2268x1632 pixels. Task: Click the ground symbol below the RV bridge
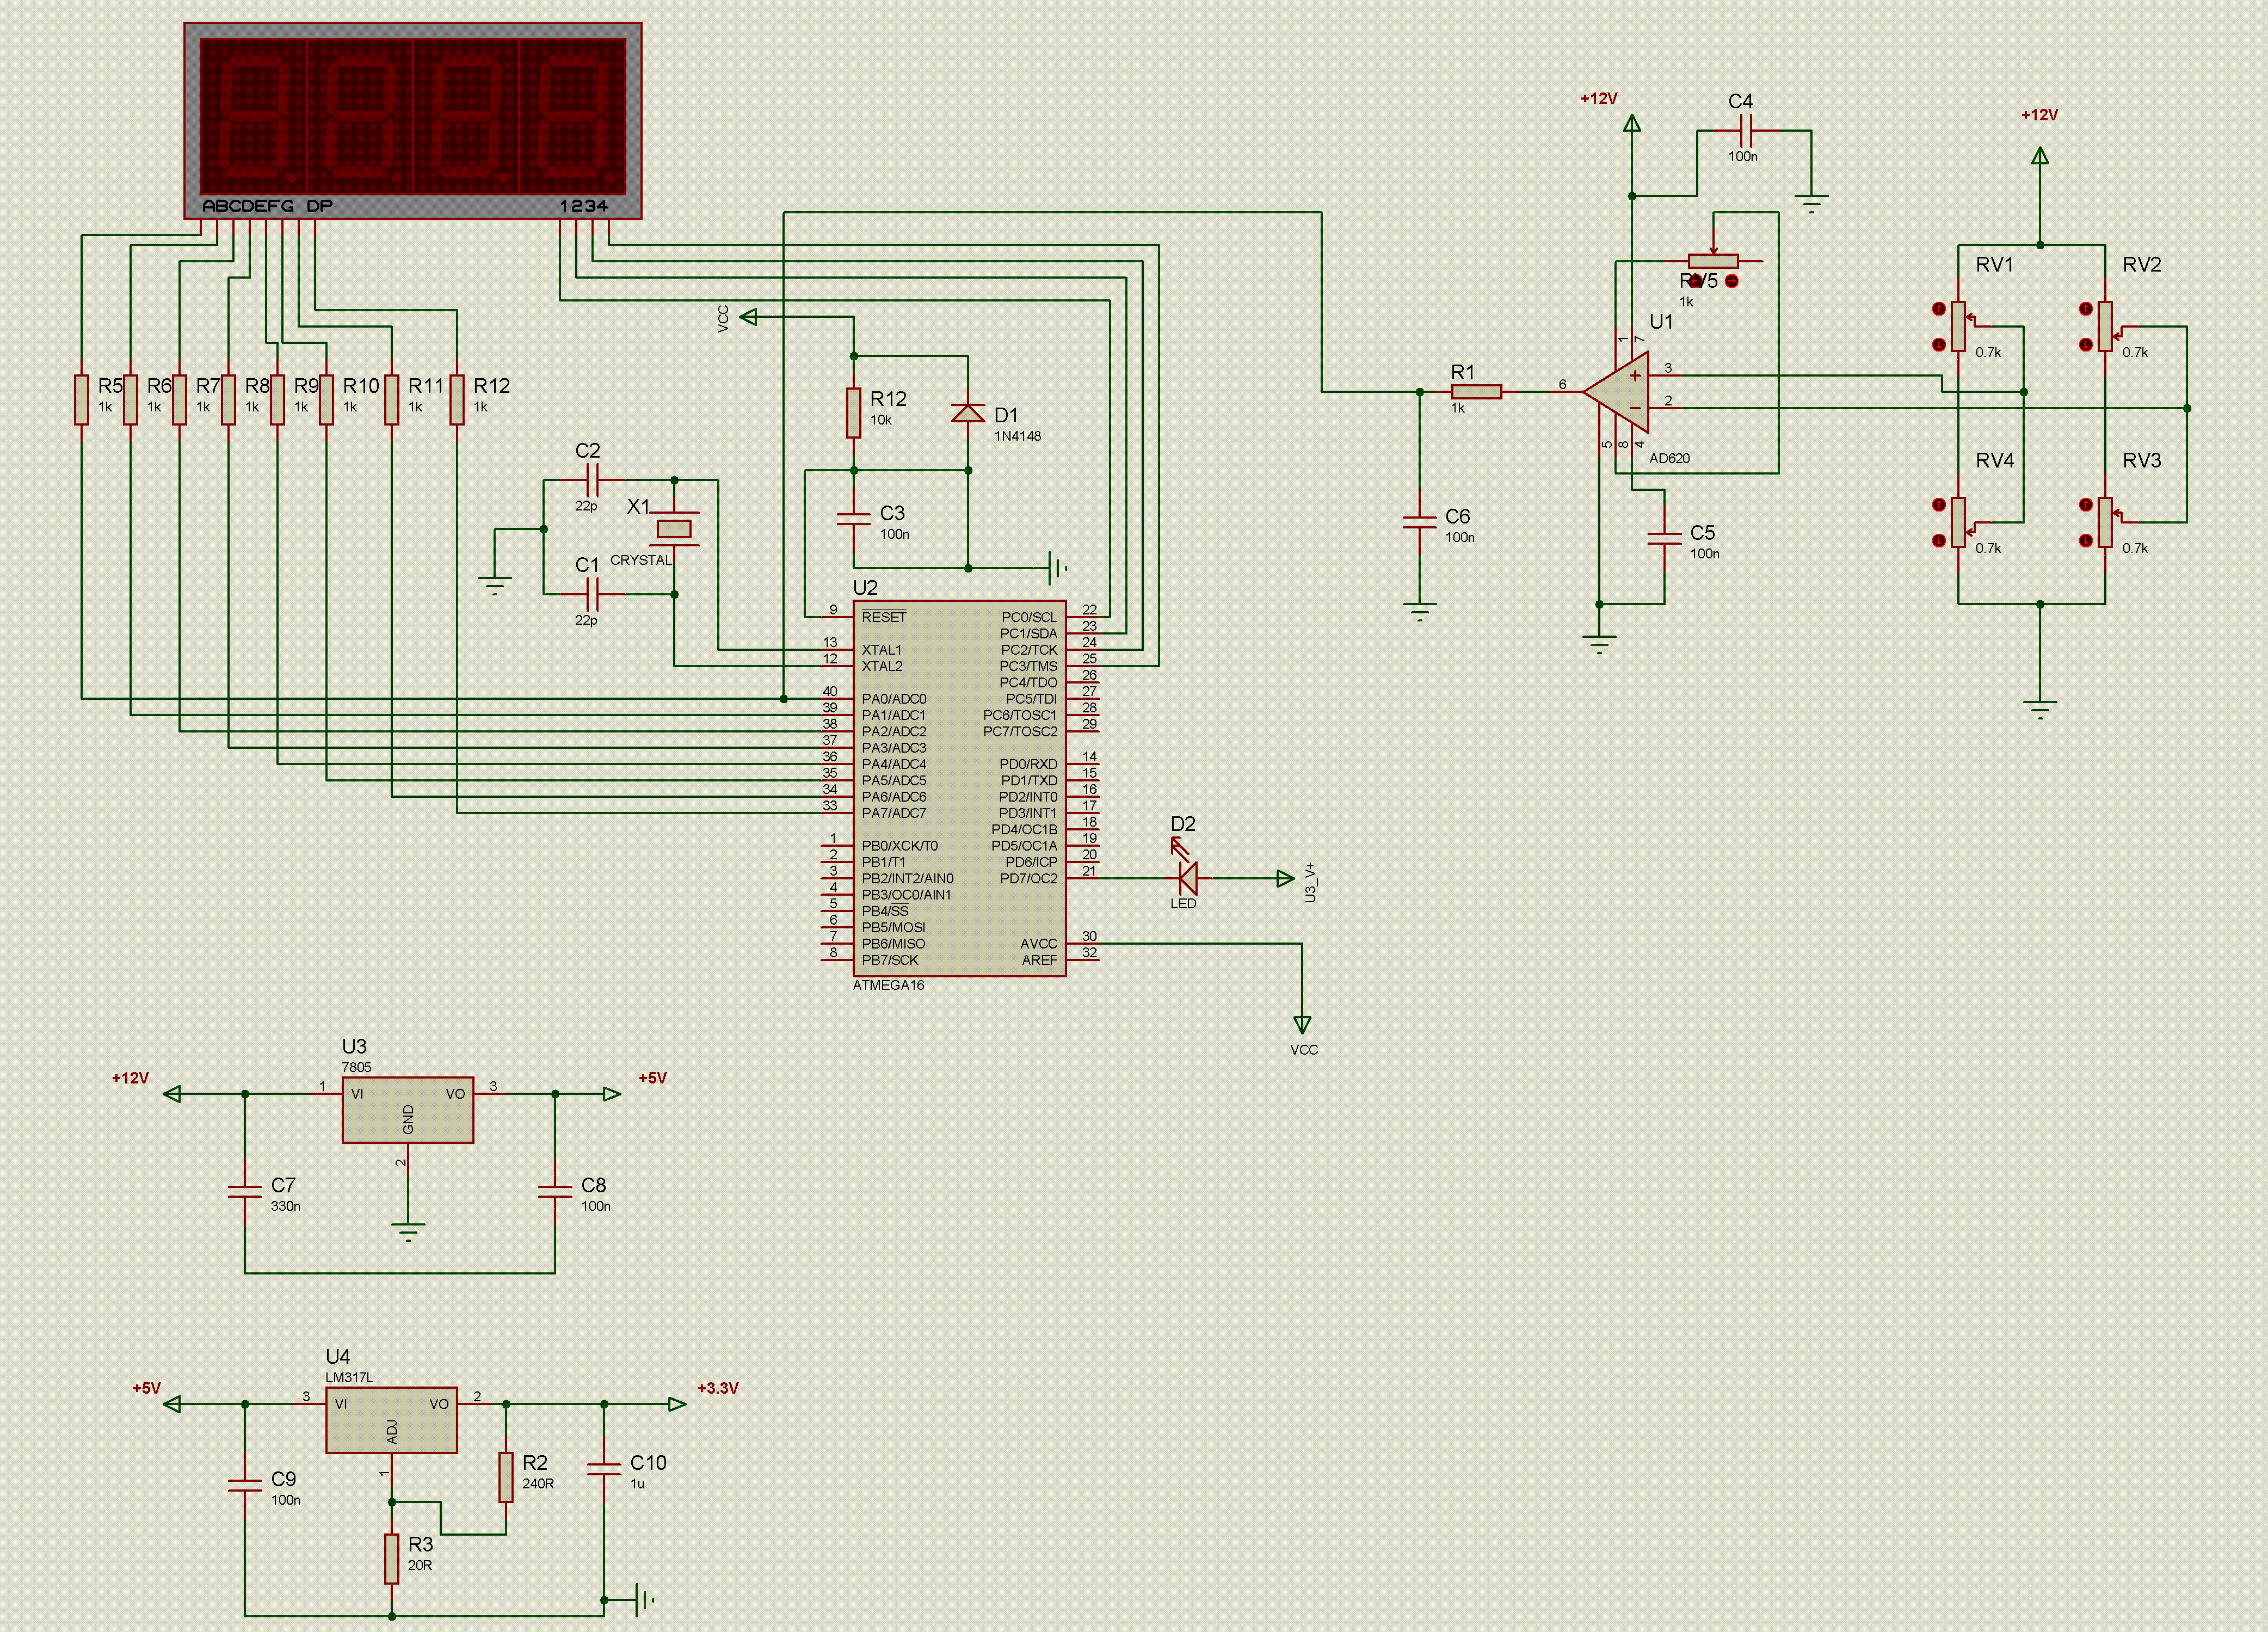coord(2040,709)
